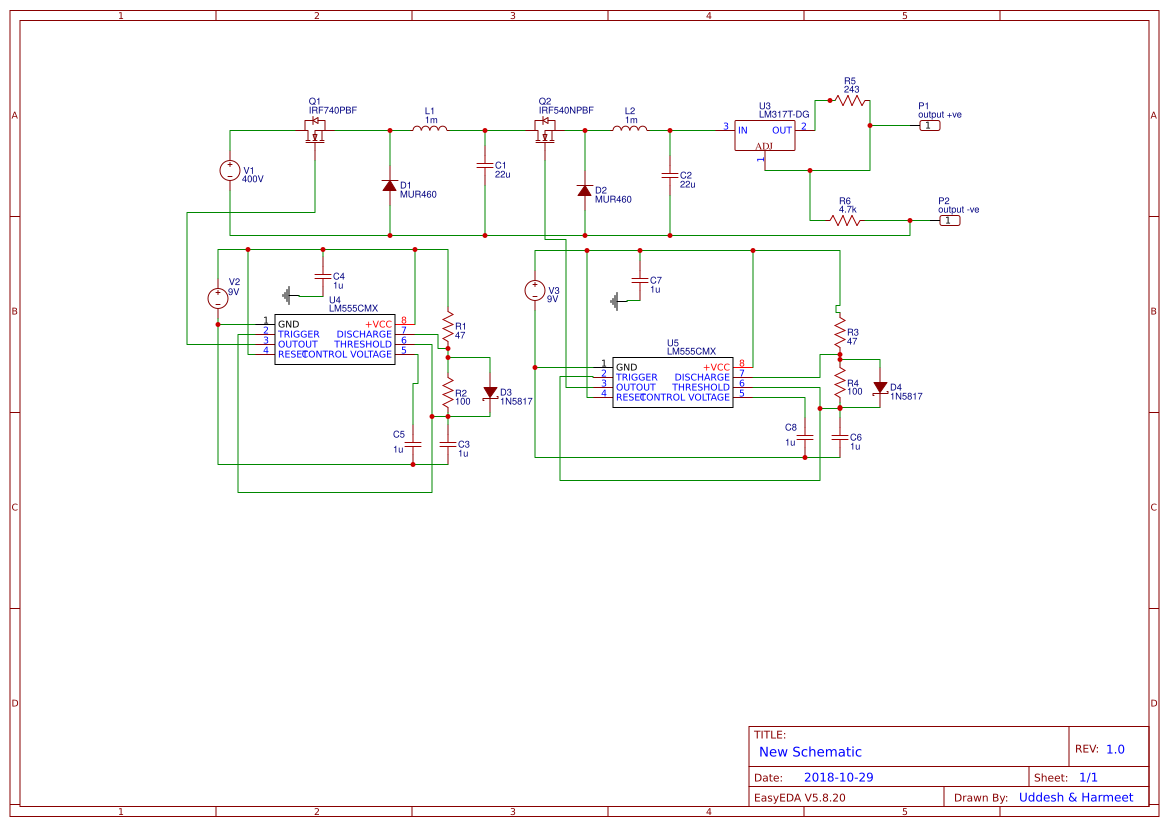Select the V1 400V voltage source symbol
1169x827 pixels.
(230, 171)
